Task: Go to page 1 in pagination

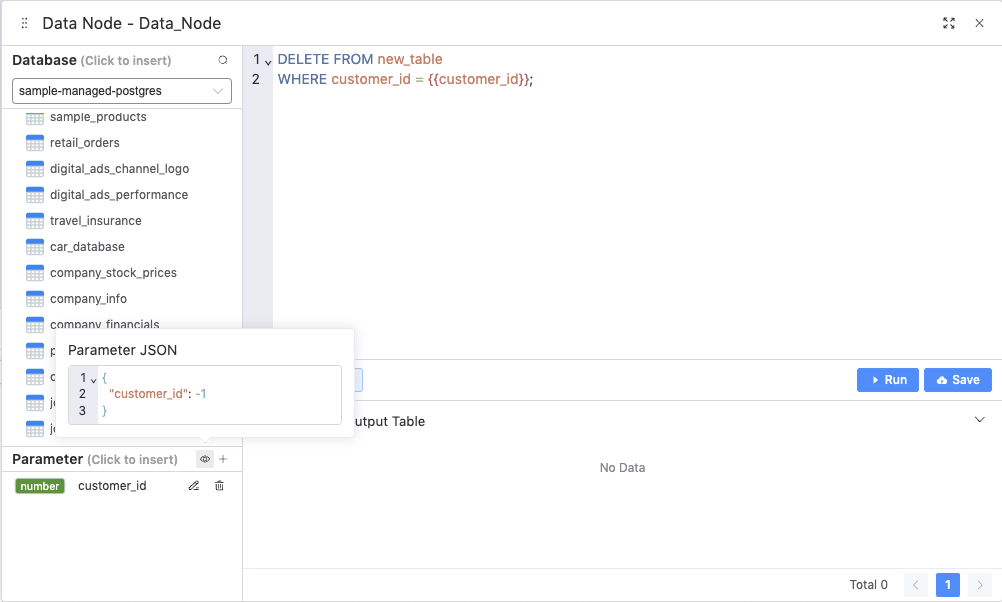Action: tap(948, 585)
